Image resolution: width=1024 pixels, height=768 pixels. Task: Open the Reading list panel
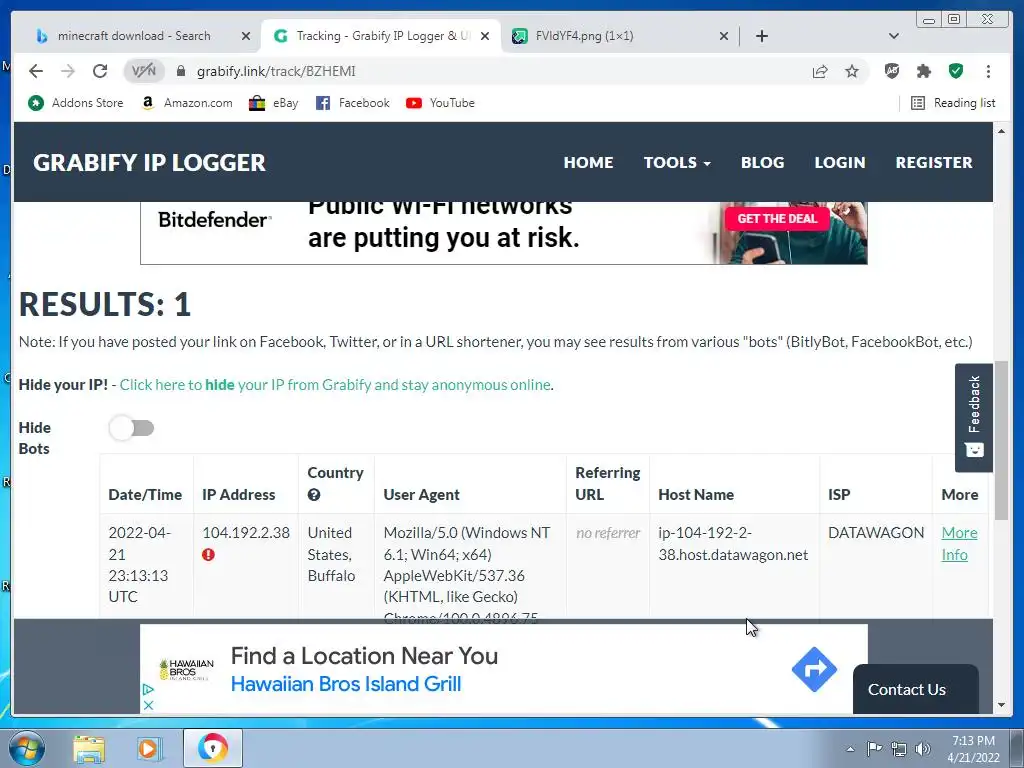[x=953, y=103]
